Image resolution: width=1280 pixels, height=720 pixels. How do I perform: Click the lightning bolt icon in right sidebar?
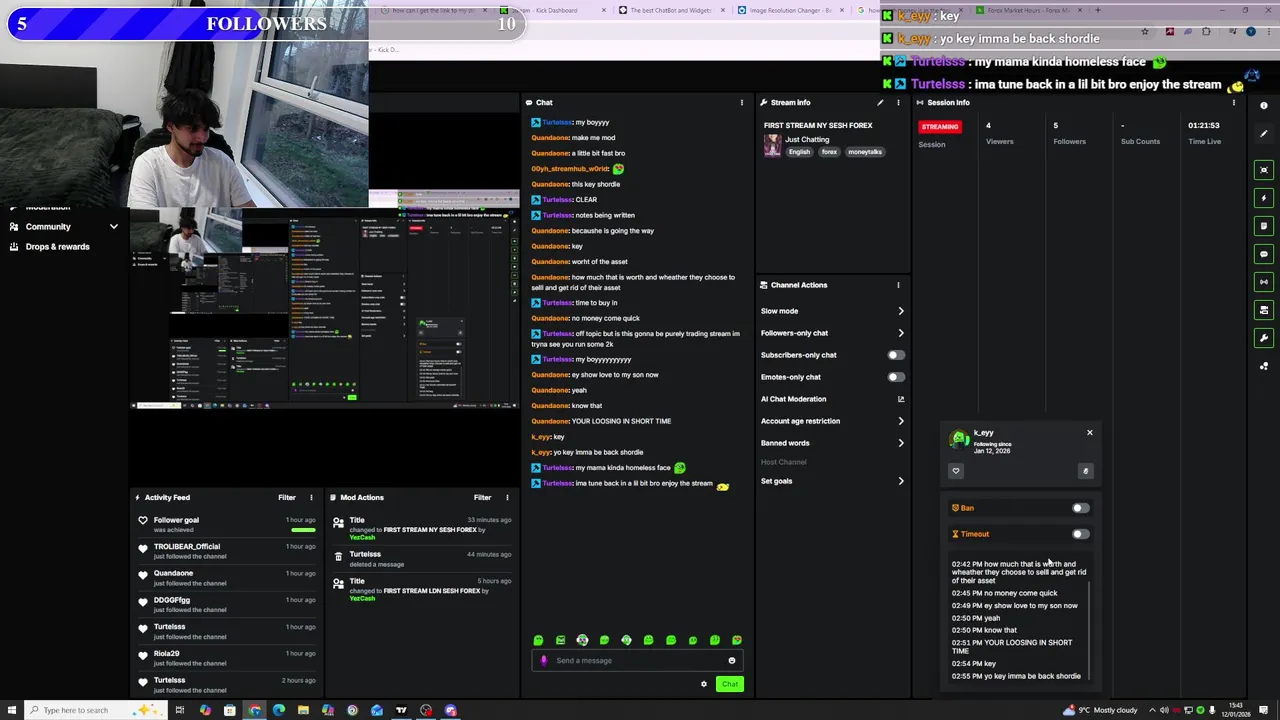pos(1264,198)
